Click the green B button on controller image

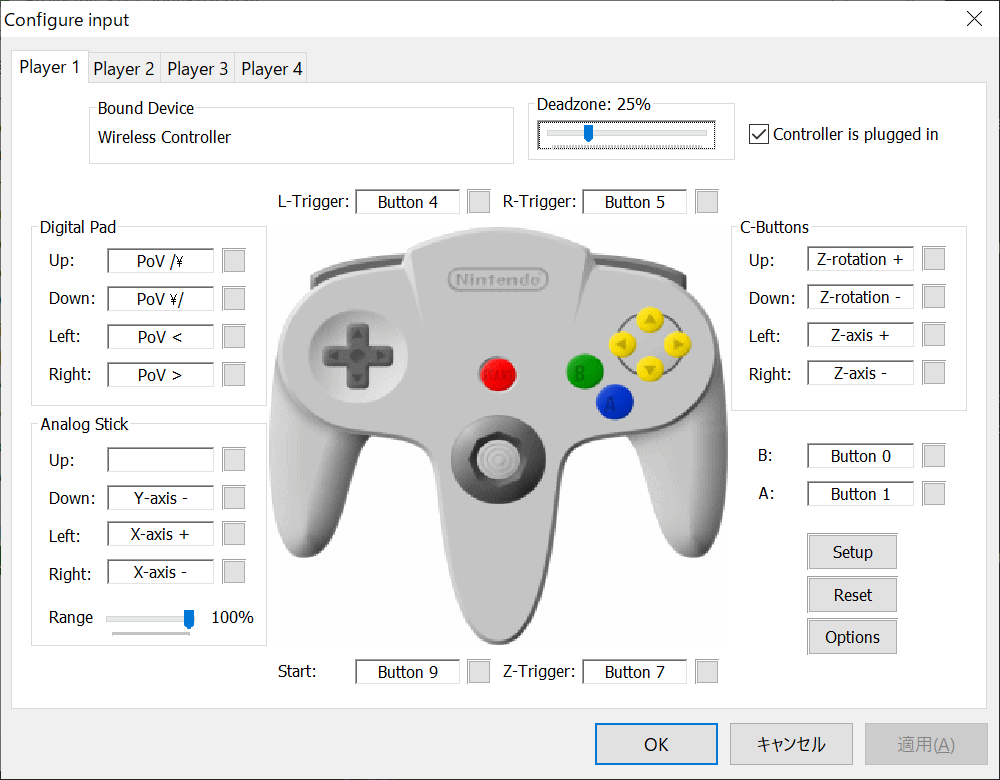584,371
